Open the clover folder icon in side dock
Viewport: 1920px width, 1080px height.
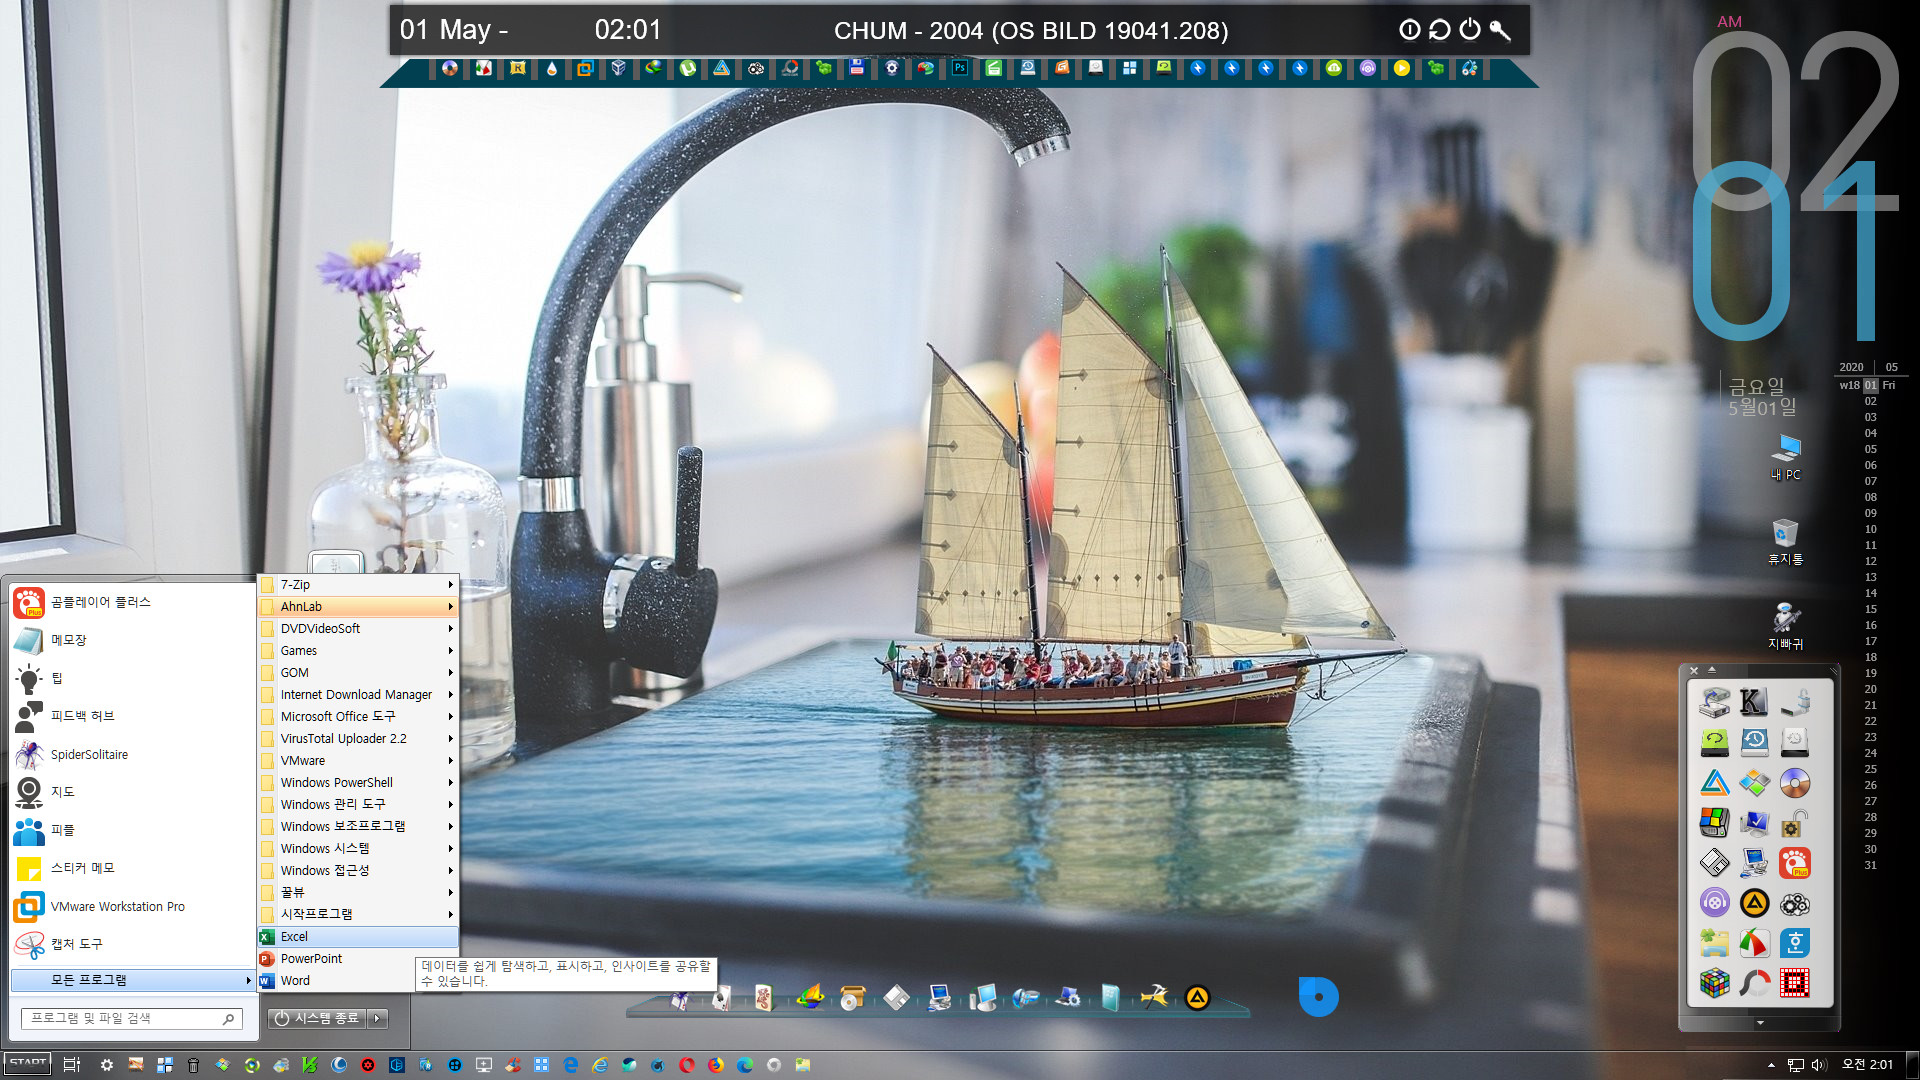tap(1714, 943)
